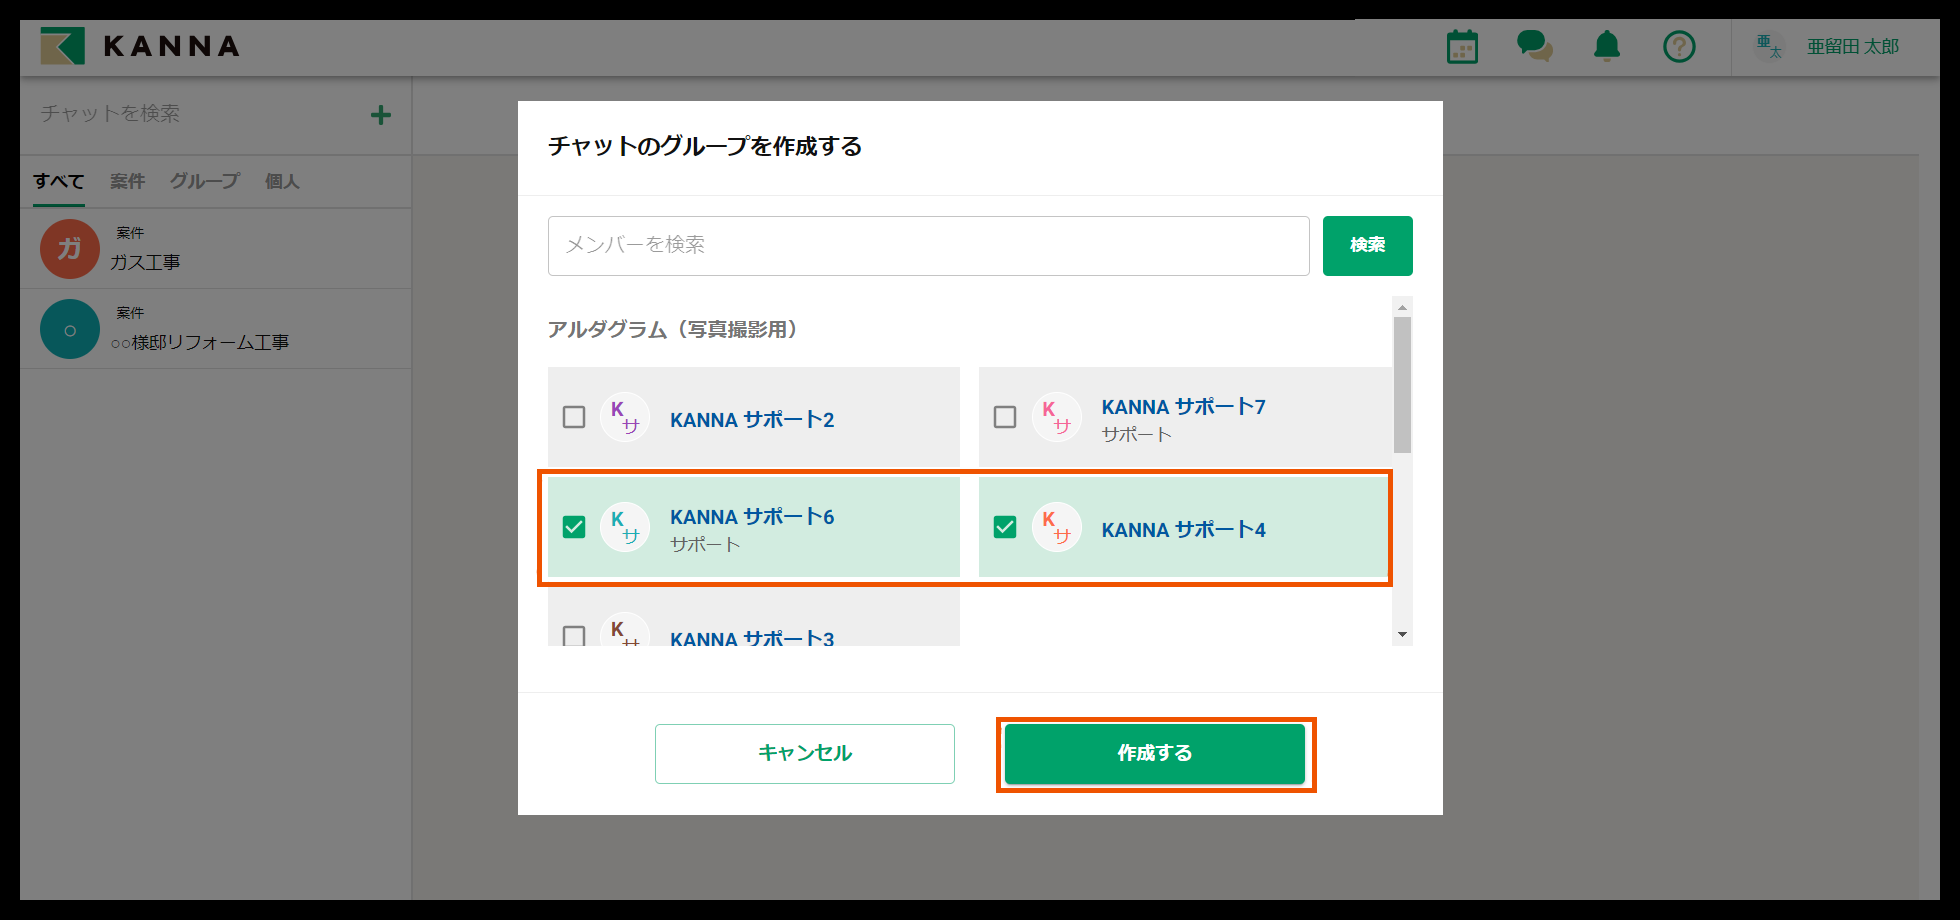1960x920 pixels.
Task: Switch to the グループ tab
Action: tap(204, 181)
